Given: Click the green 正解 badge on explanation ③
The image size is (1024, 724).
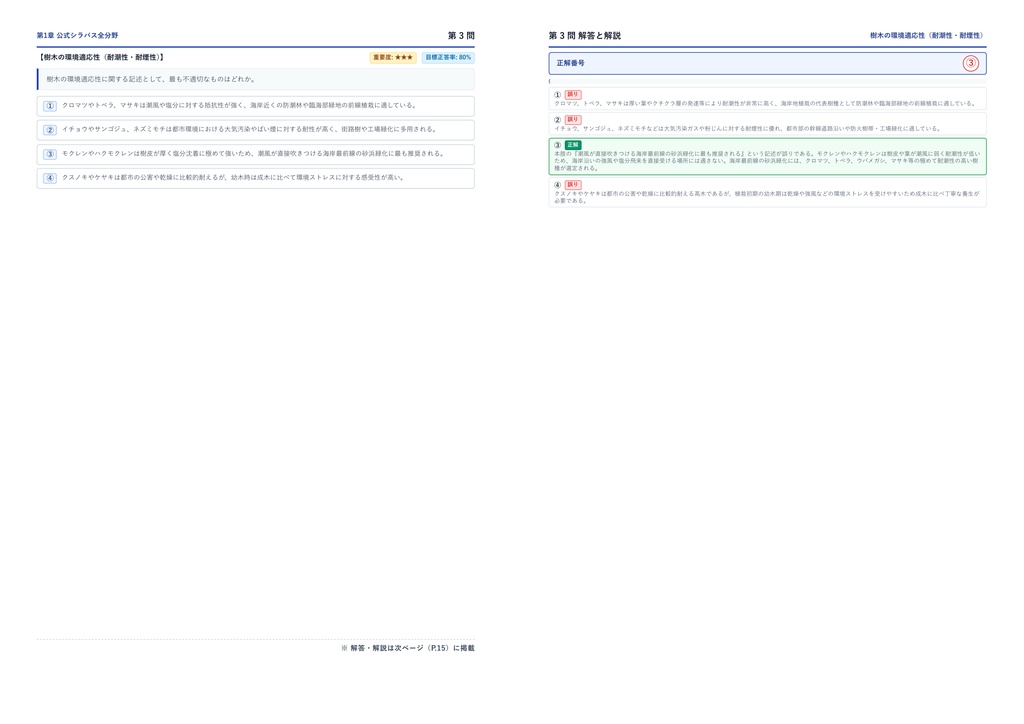Looking at the screenshot, I should [x=573, y=145].
